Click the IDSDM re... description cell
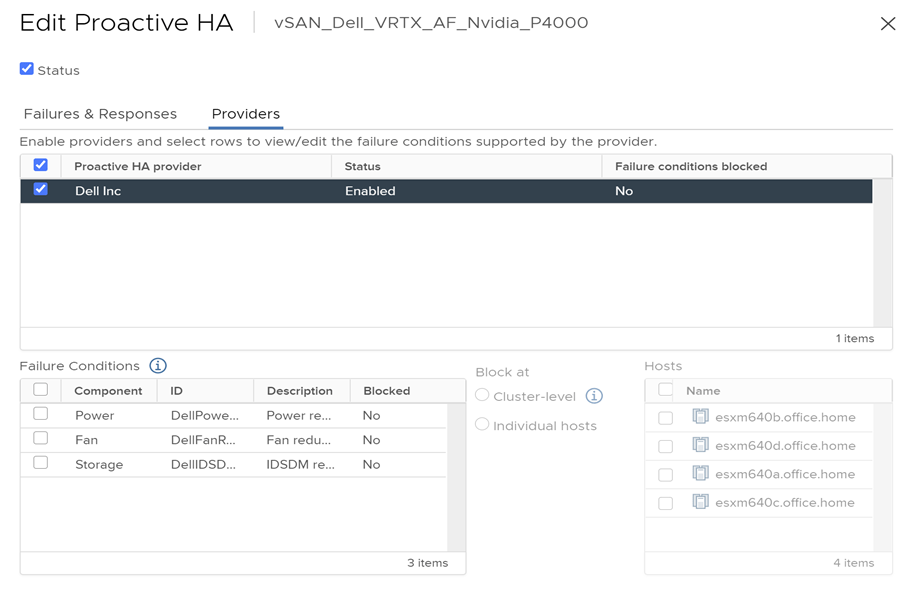The height and width of the screenshot is (589, 907). click(300, 465)
